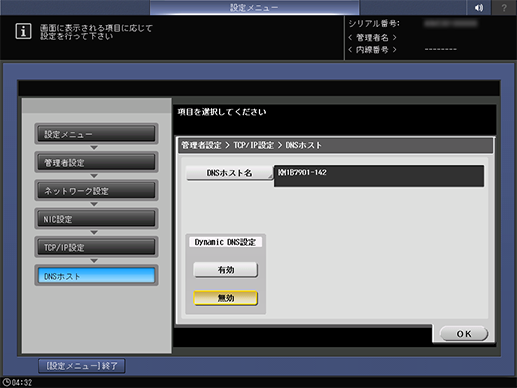
Task: Go to 管理者設定 in the path list
Action: pos(96,162)
